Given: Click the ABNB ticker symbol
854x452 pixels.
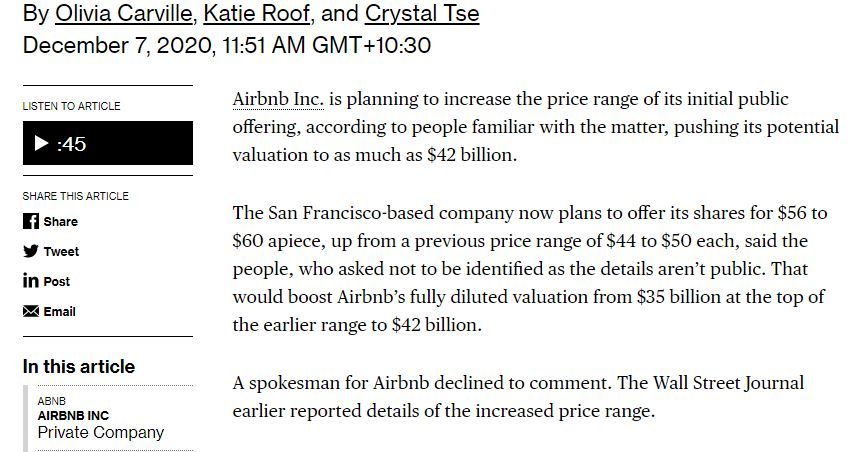Looking at the screenshot, I should [50, 401].
